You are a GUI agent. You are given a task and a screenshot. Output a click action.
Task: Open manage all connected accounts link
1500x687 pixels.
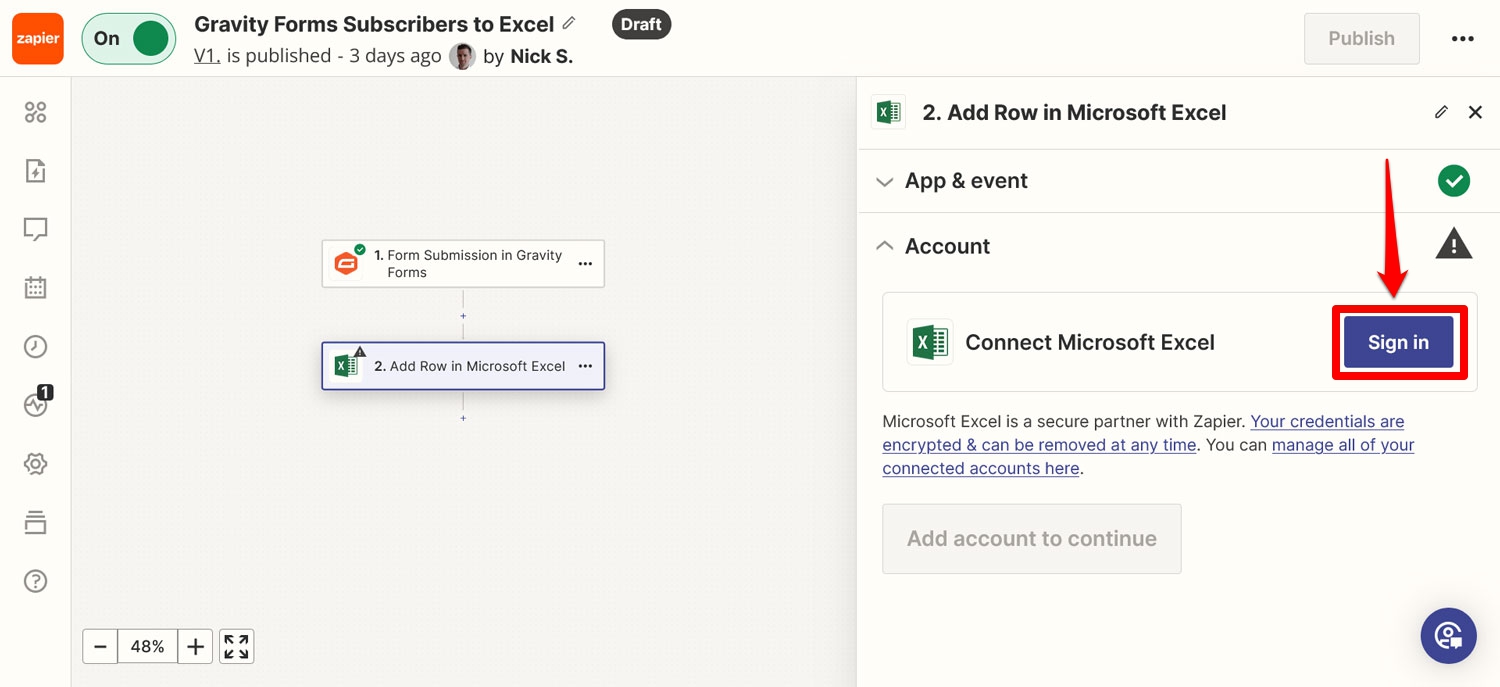[1148, 456]
